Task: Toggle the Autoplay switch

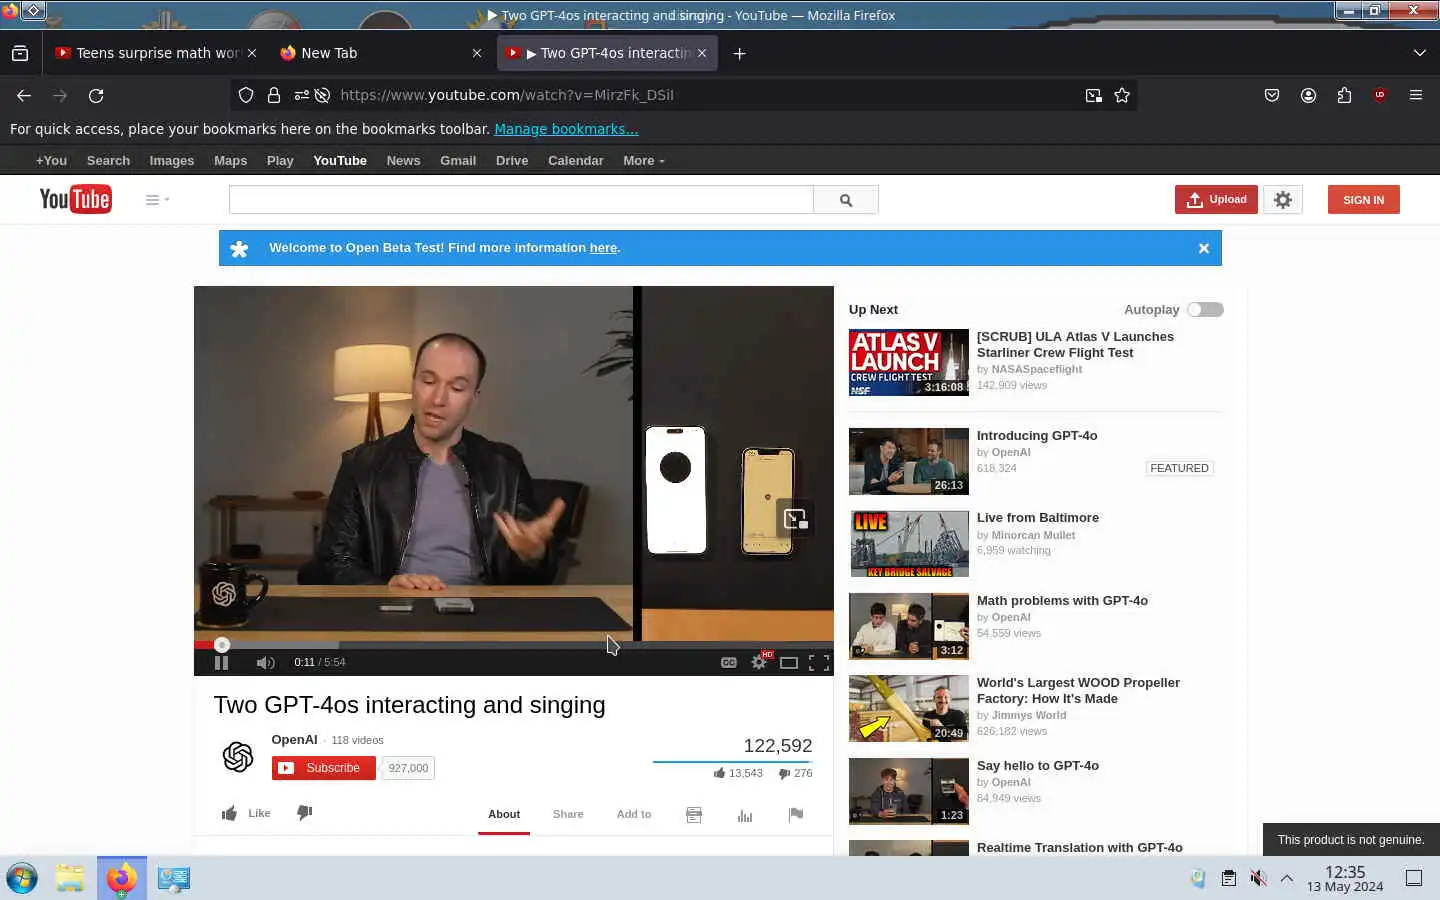Action: [1205, 310]
